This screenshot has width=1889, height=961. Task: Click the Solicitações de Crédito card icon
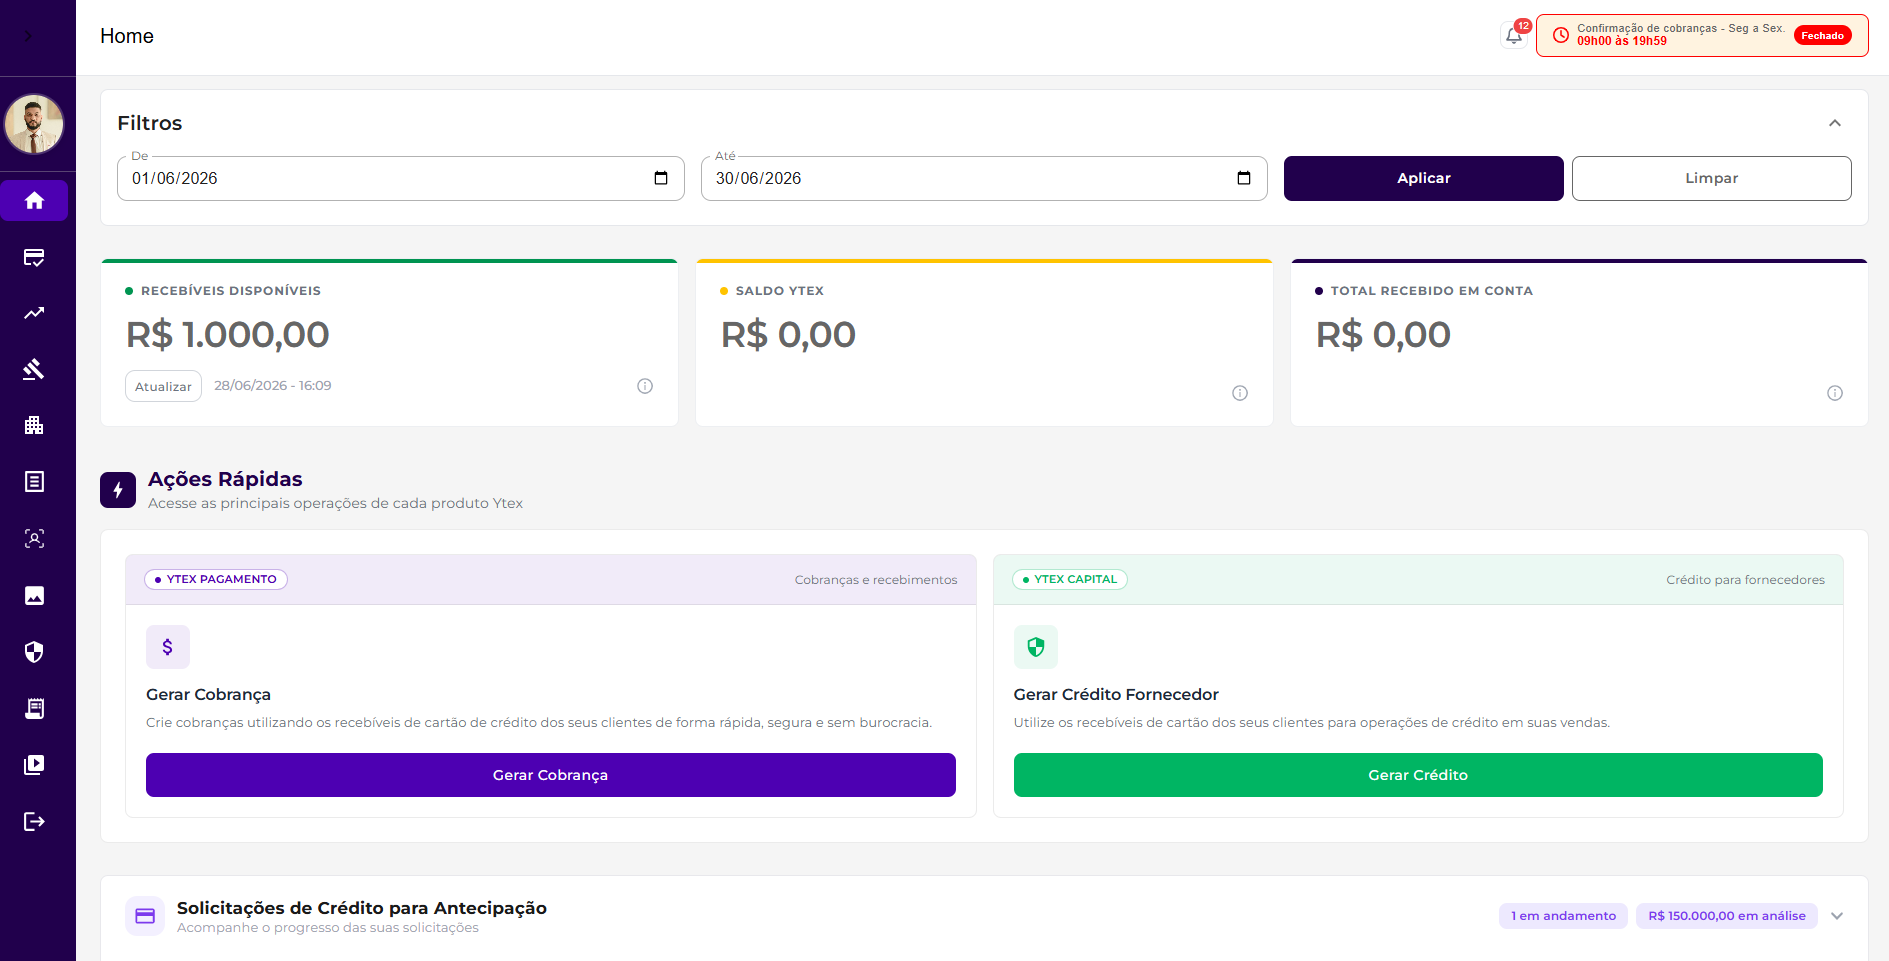click(145, 916)
